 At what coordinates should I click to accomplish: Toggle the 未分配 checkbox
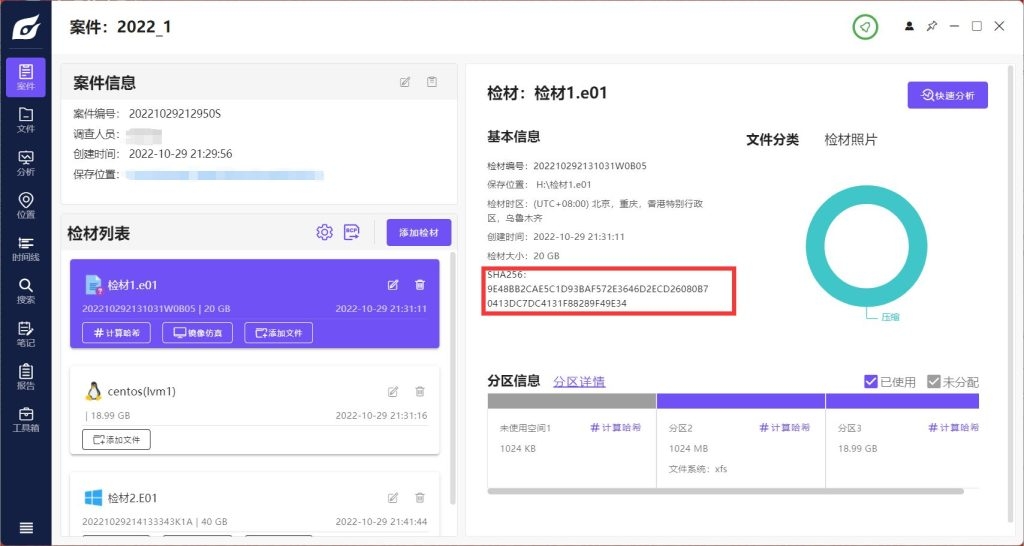click(x=934, y=381)
